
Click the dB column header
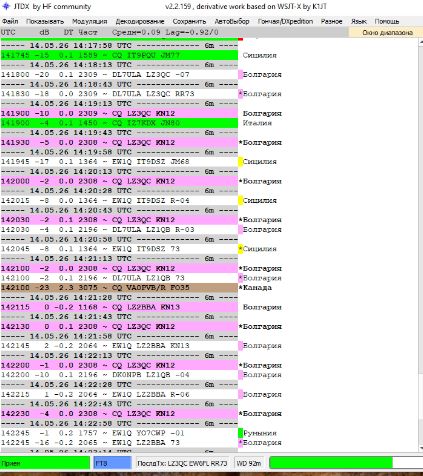point(44,32)
